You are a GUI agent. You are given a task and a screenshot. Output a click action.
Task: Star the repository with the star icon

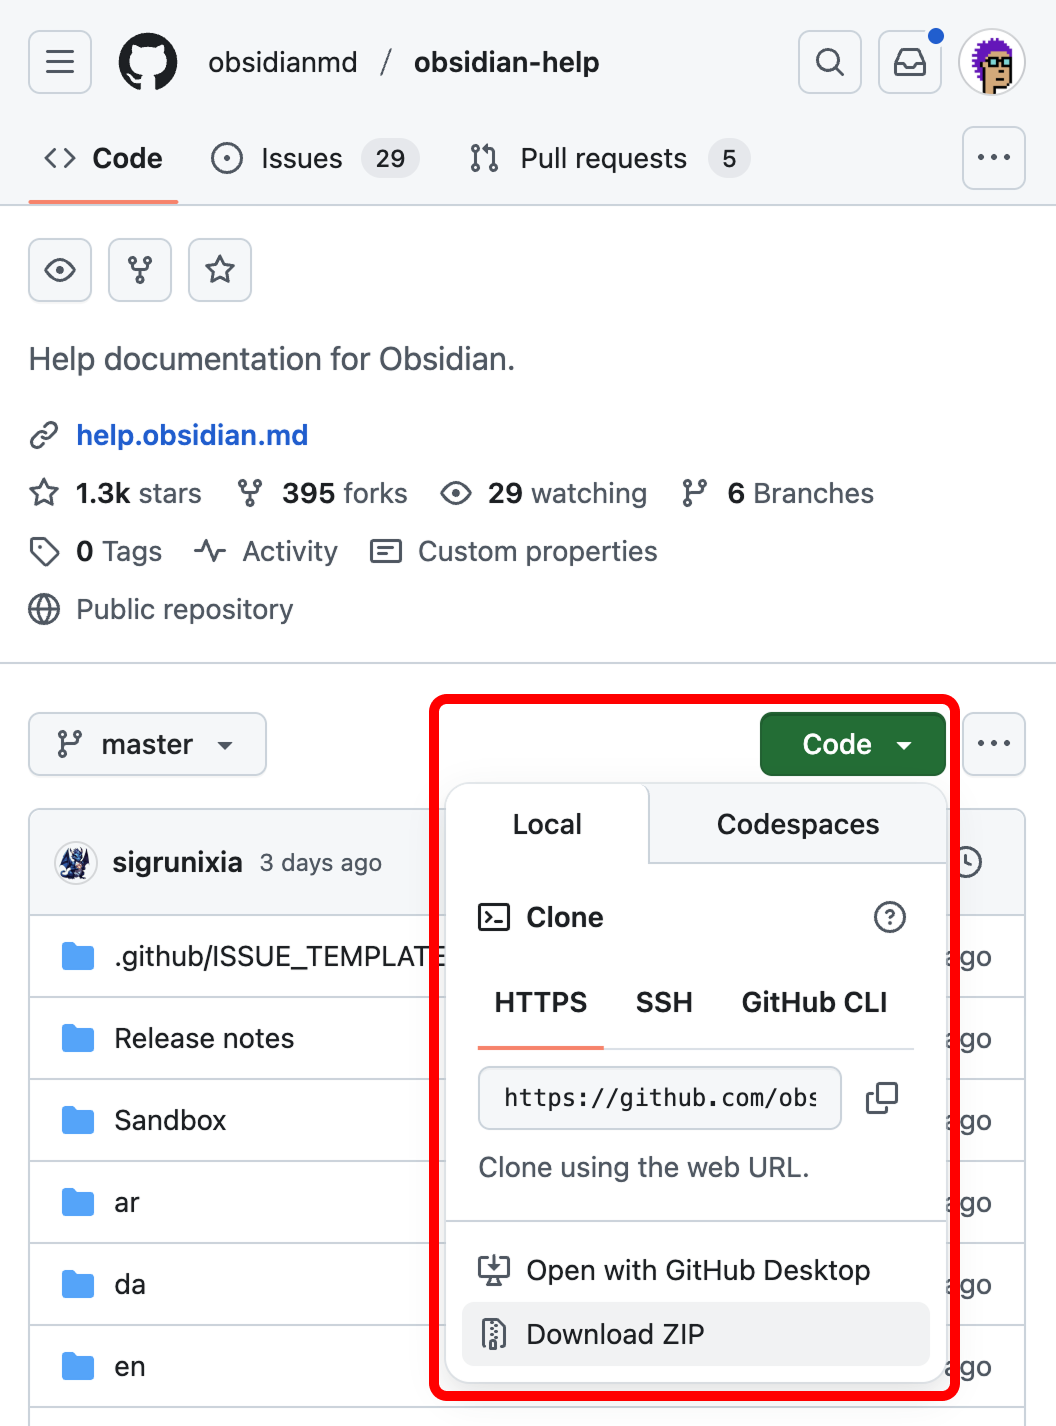219,270
